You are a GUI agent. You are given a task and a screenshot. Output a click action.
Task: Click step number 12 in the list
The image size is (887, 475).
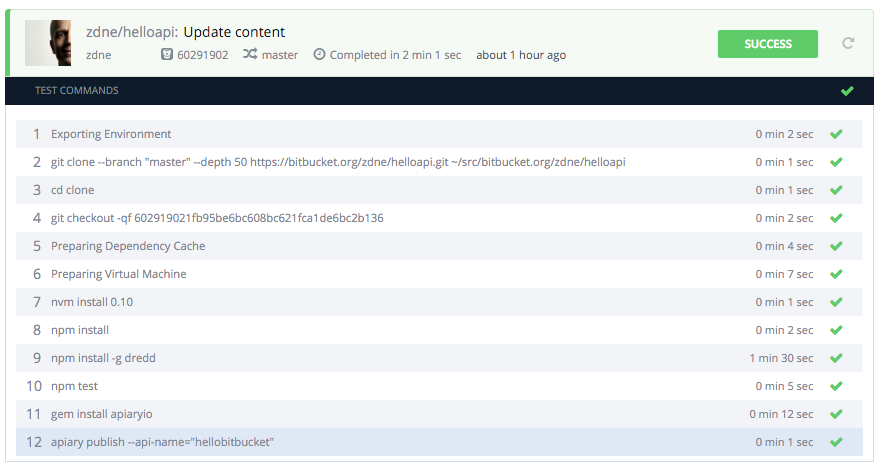[34, 442]
